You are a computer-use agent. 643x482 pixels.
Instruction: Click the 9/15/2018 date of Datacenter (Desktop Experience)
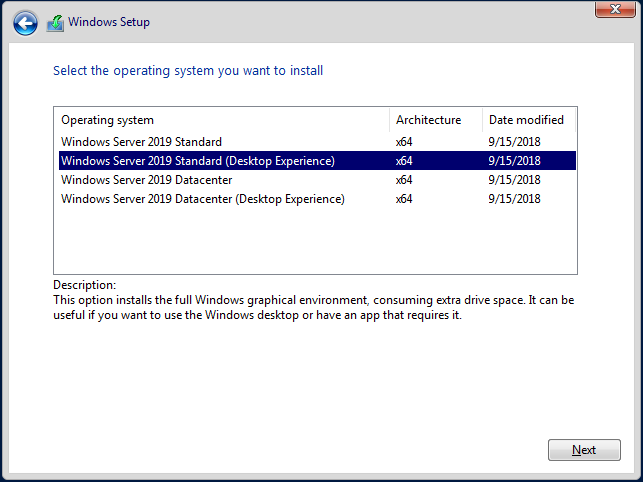[514, 199]
